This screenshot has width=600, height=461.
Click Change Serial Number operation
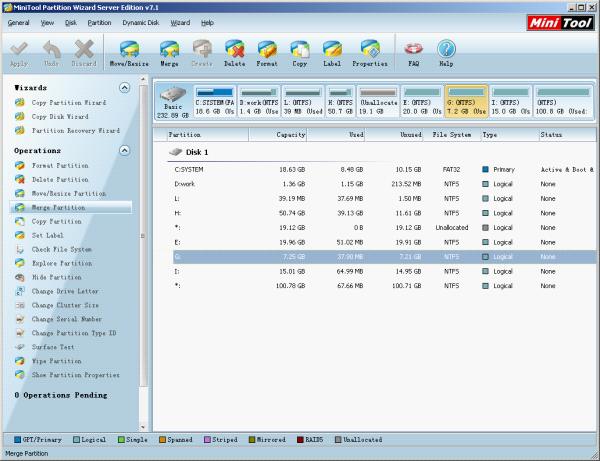tap(67, 319)
